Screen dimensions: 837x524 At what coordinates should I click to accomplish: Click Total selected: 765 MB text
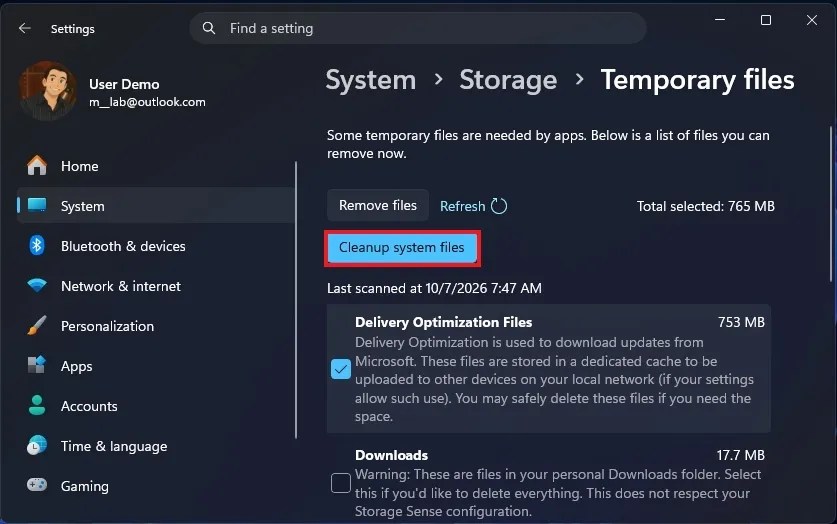point(705,206)
